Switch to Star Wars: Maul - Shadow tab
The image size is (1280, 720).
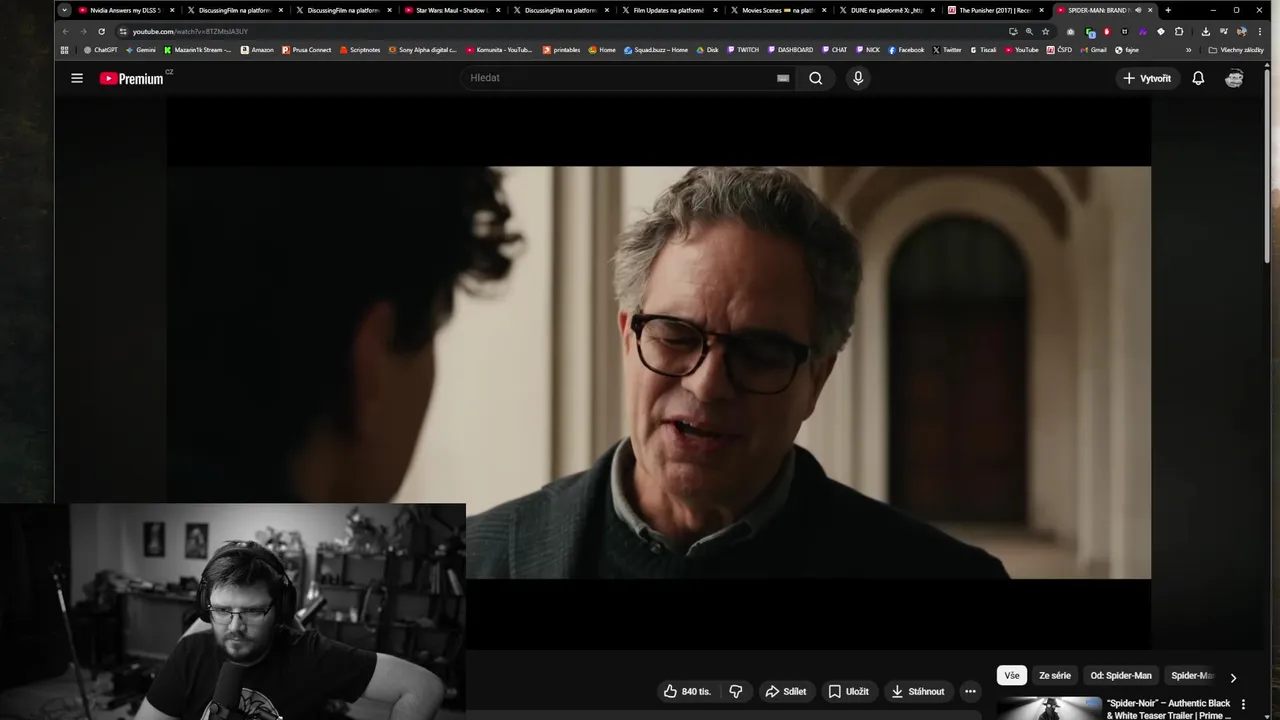pos(452,10)
